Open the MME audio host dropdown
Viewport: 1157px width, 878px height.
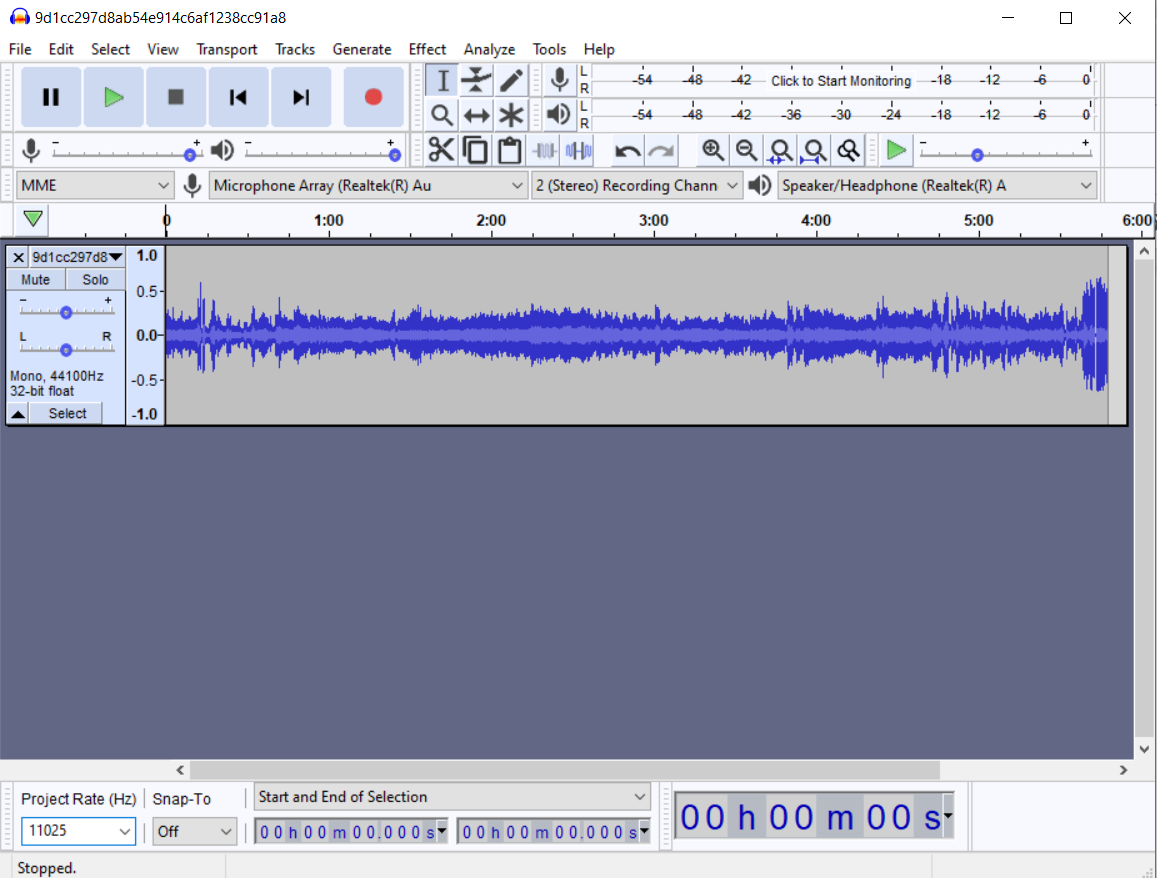pos(95,185)
